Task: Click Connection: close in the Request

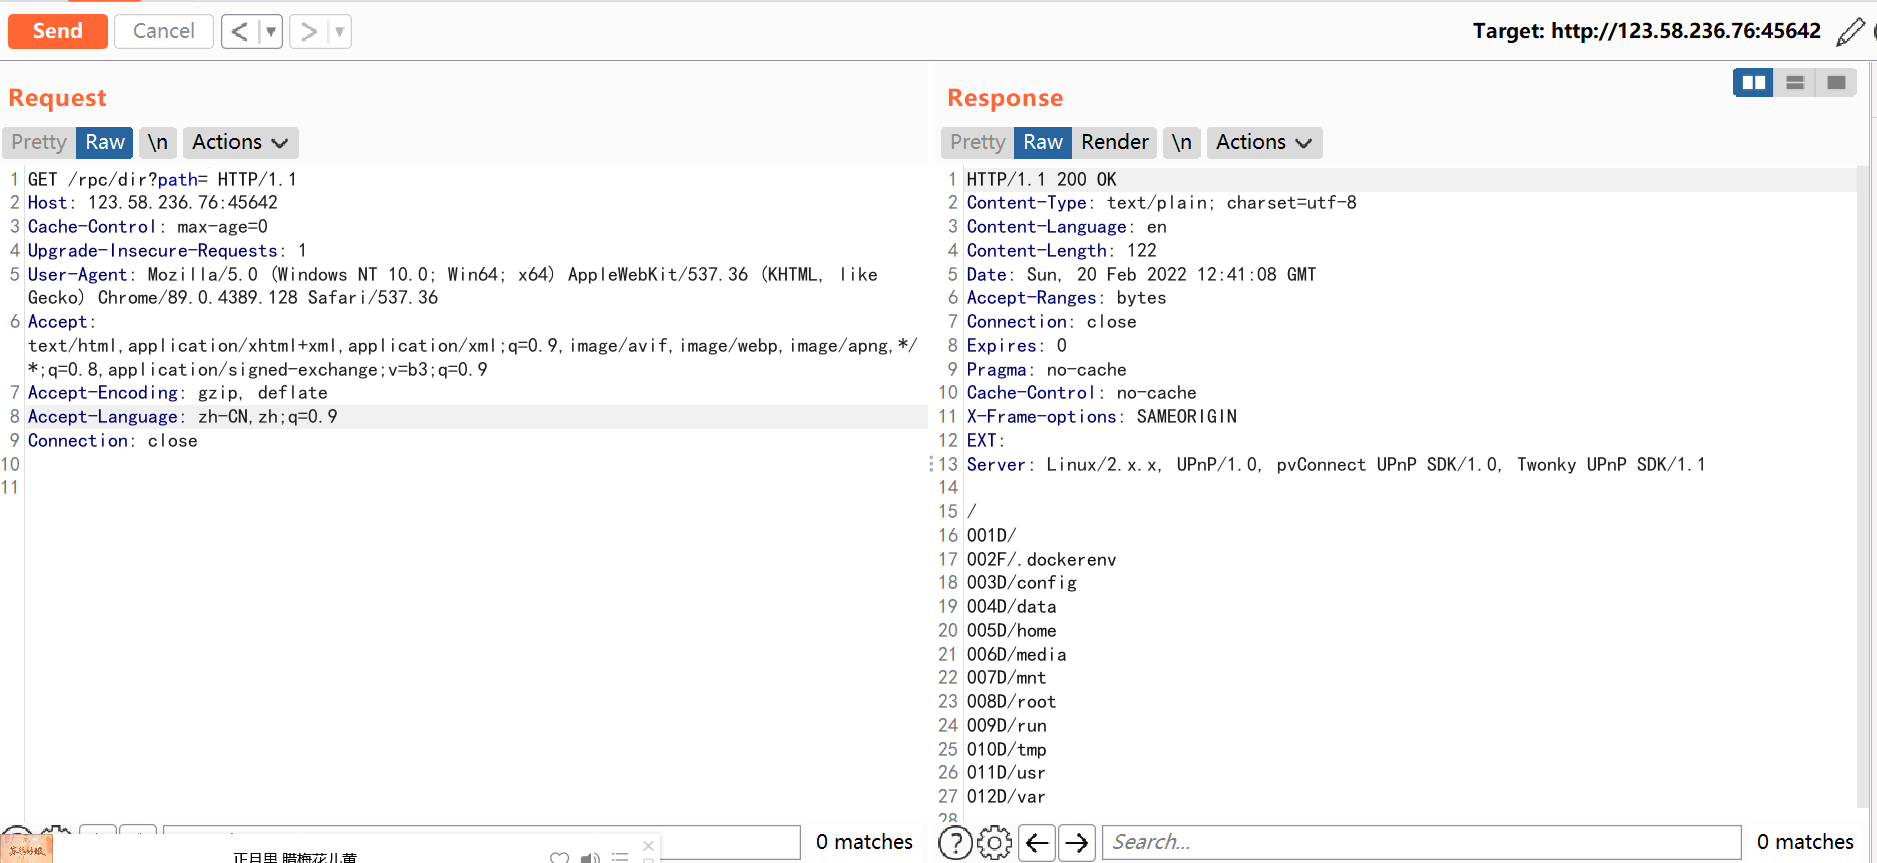Action: coord(113,441)
